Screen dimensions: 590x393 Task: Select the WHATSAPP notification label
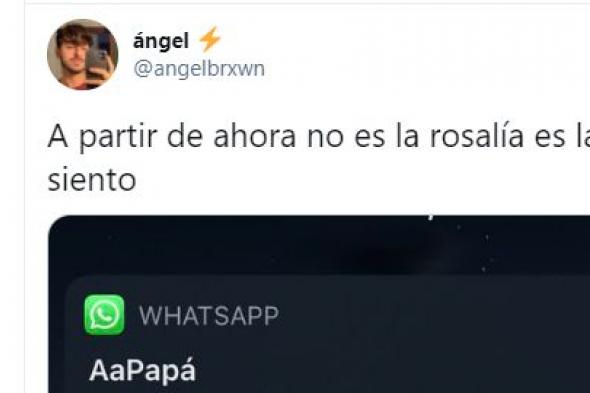click(x=209, y=315)
